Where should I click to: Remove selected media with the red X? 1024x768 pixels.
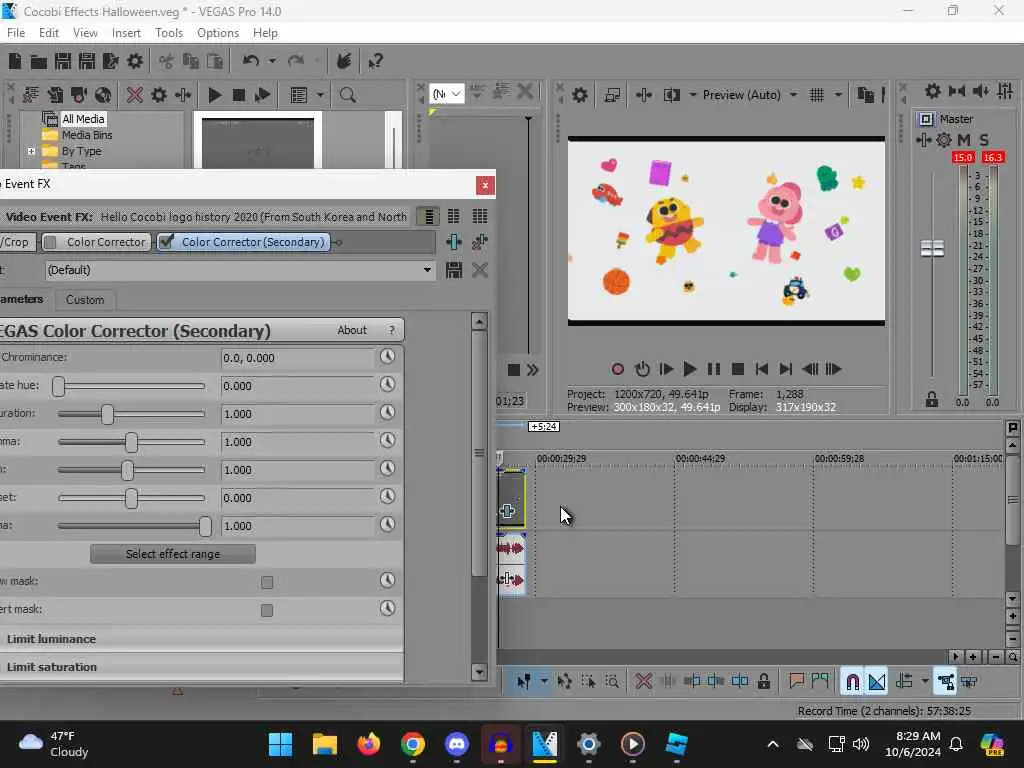pyautogui.click(x=135, y=95)
